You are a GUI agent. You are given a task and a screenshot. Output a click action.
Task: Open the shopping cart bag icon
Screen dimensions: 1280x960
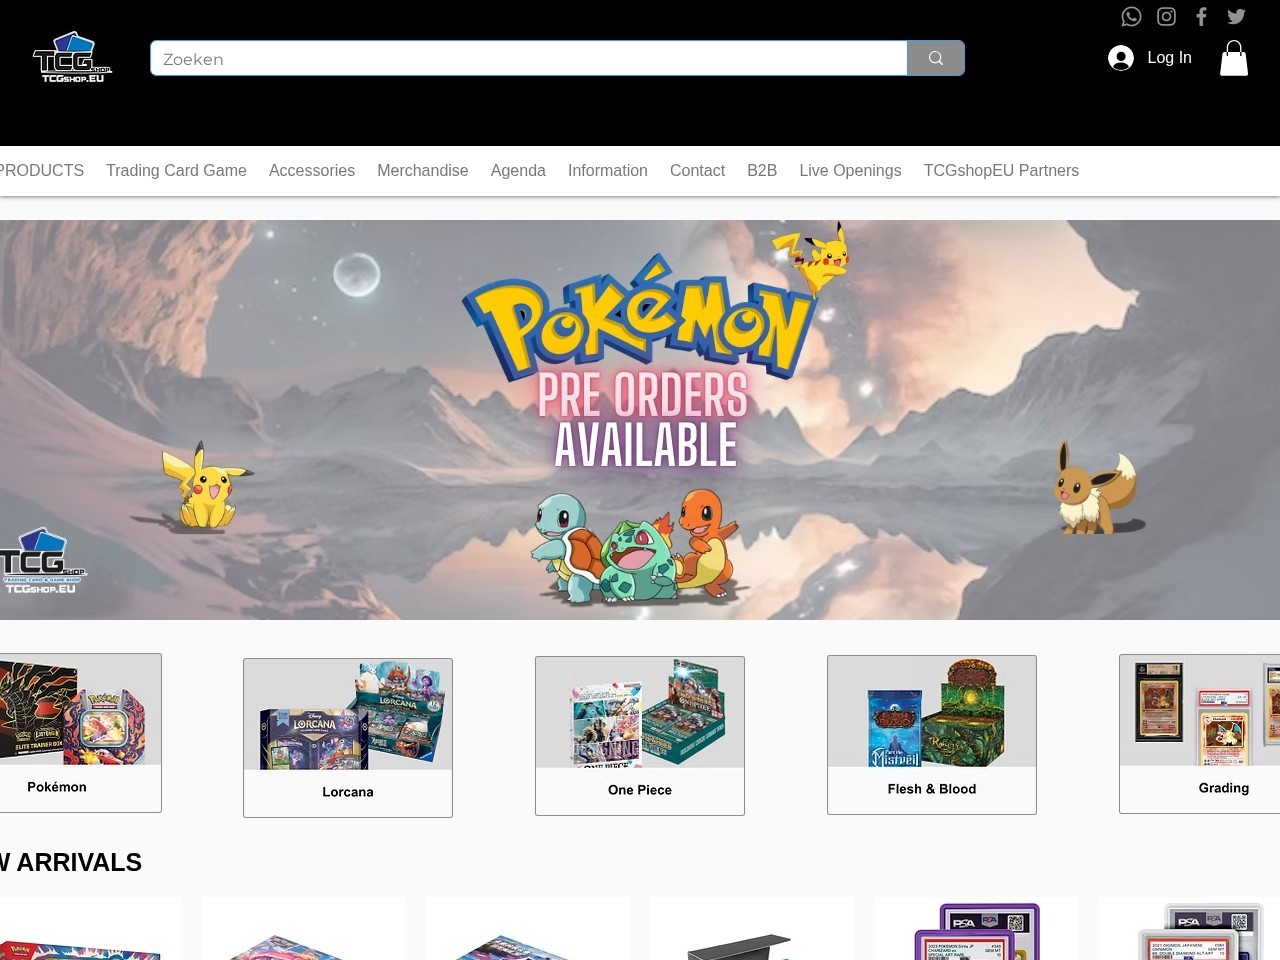coord(1234,58)
